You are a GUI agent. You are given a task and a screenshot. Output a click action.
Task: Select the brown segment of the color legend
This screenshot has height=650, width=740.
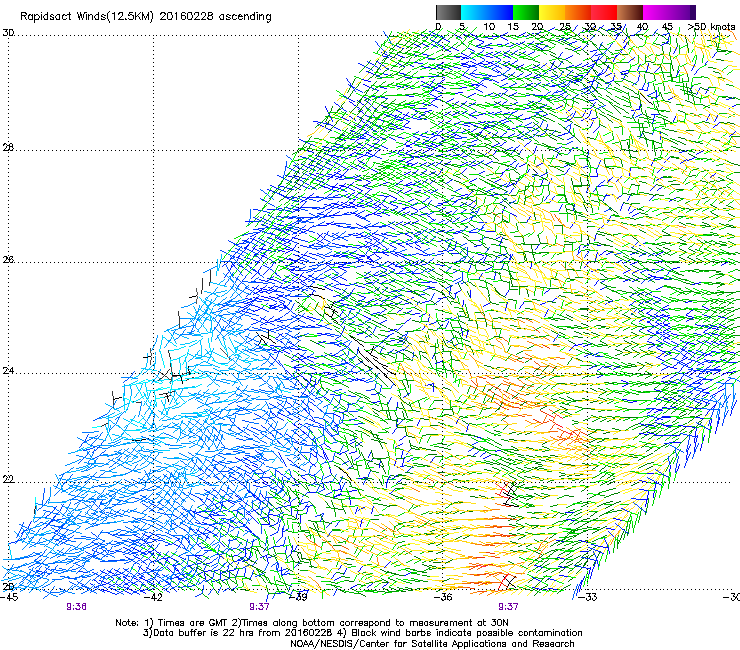coord(630,12)
